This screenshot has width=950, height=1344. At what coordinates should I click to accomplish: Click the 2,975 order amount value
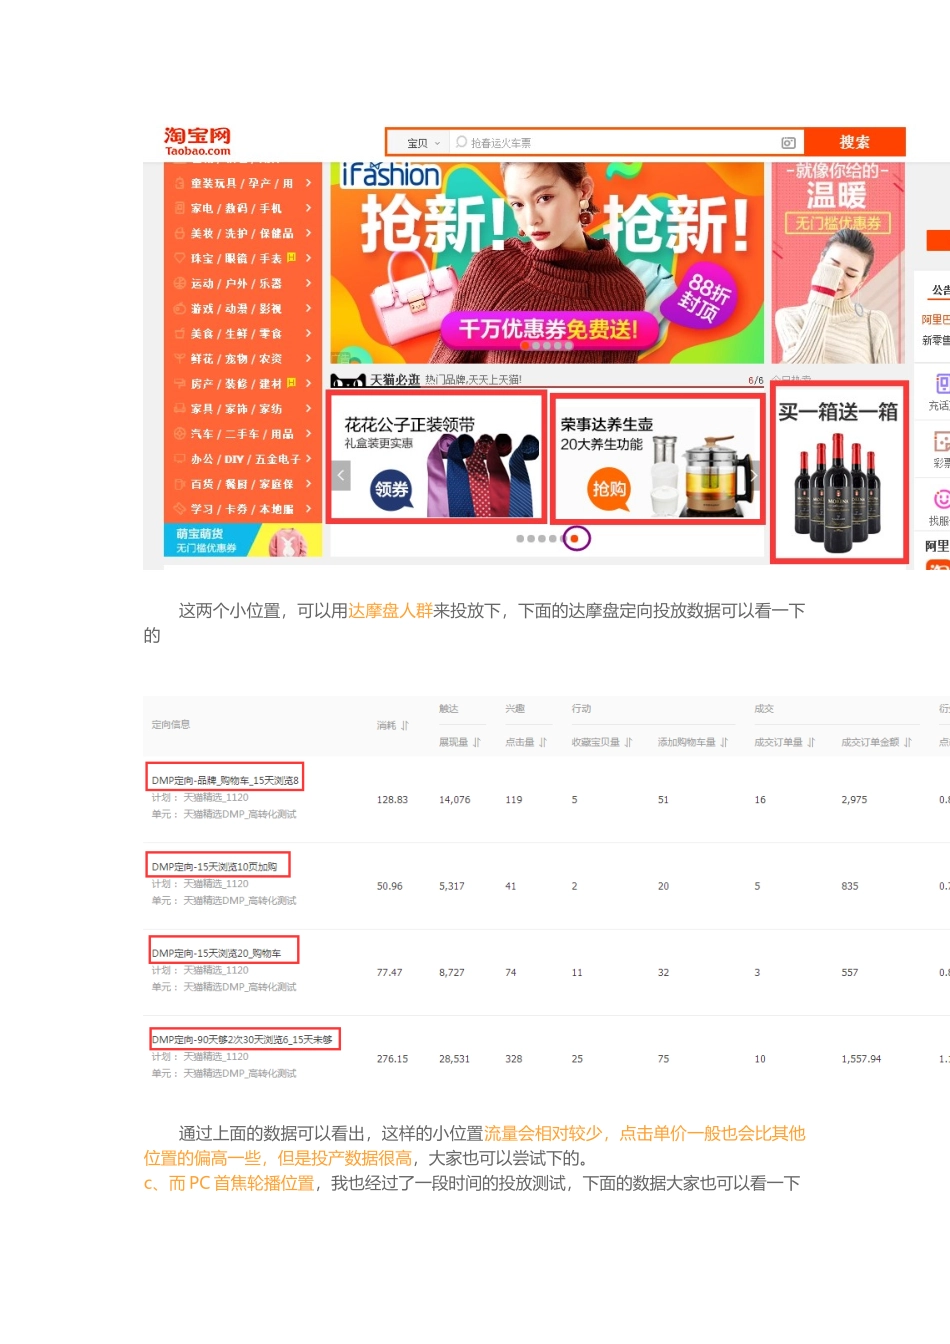point(854,800)
